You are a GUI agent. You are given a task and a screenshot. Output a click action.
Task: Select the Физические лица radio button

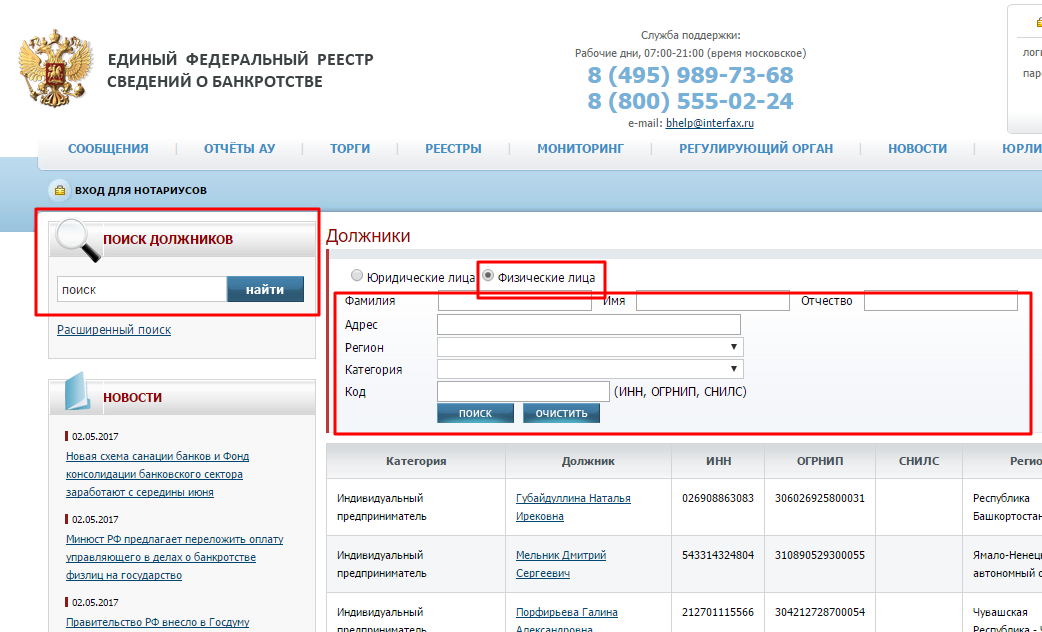pyautogui.click(x=488, y=275)
